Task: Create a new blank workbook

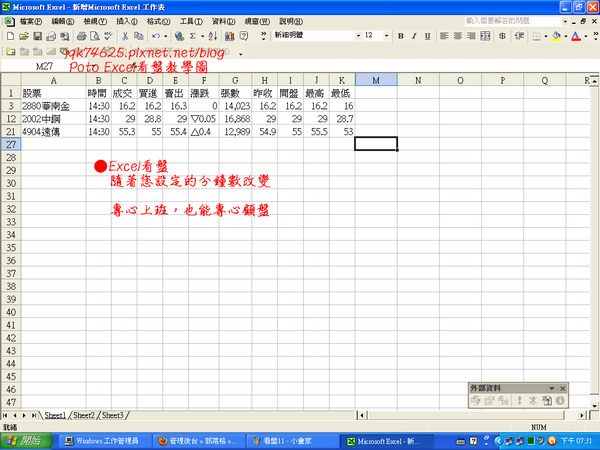Action: pos(10,36)
